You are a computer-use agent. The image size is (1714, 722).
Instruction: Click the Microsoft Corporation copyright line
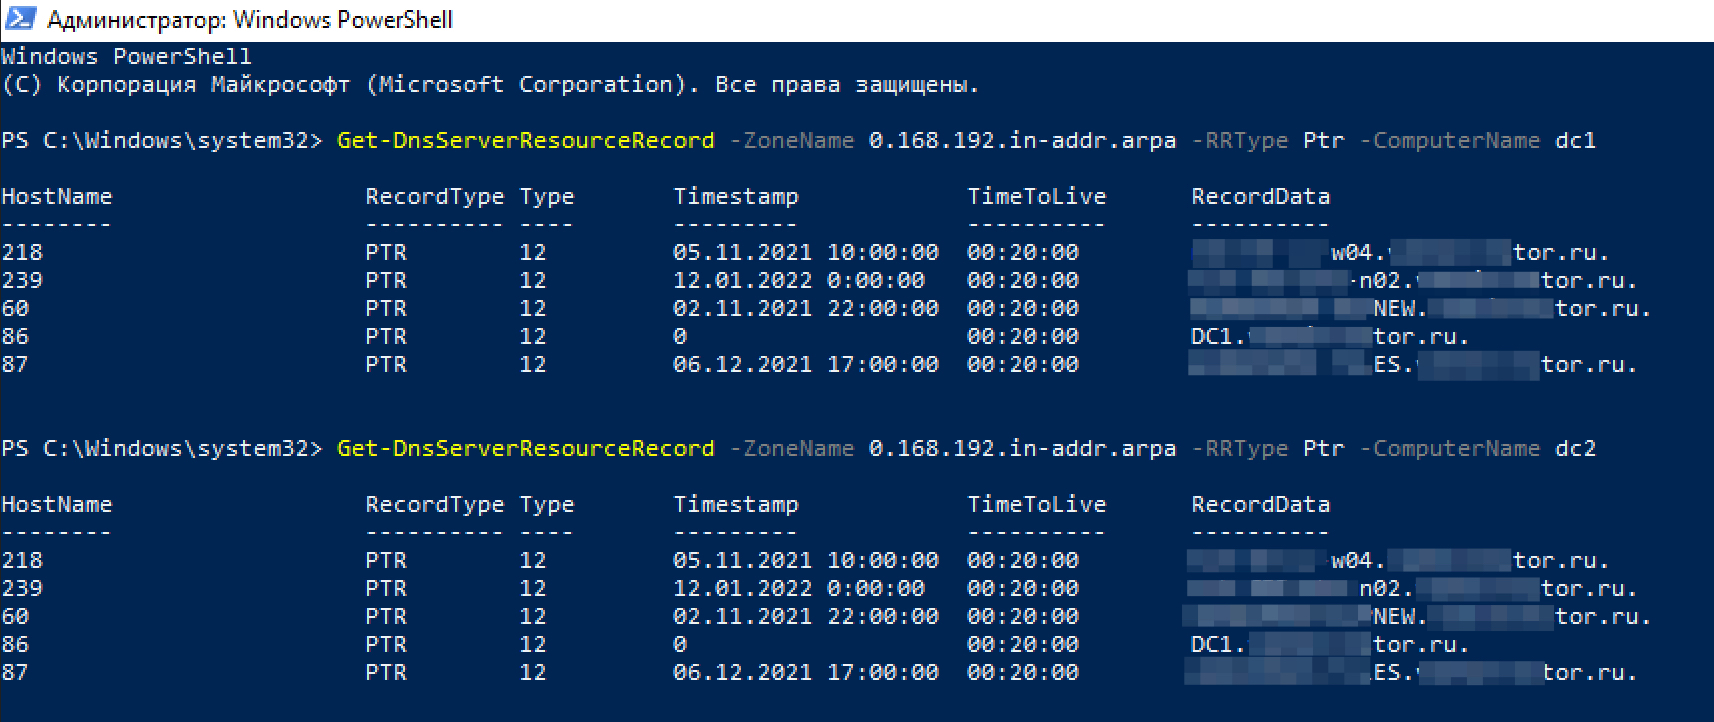(490, 84)
